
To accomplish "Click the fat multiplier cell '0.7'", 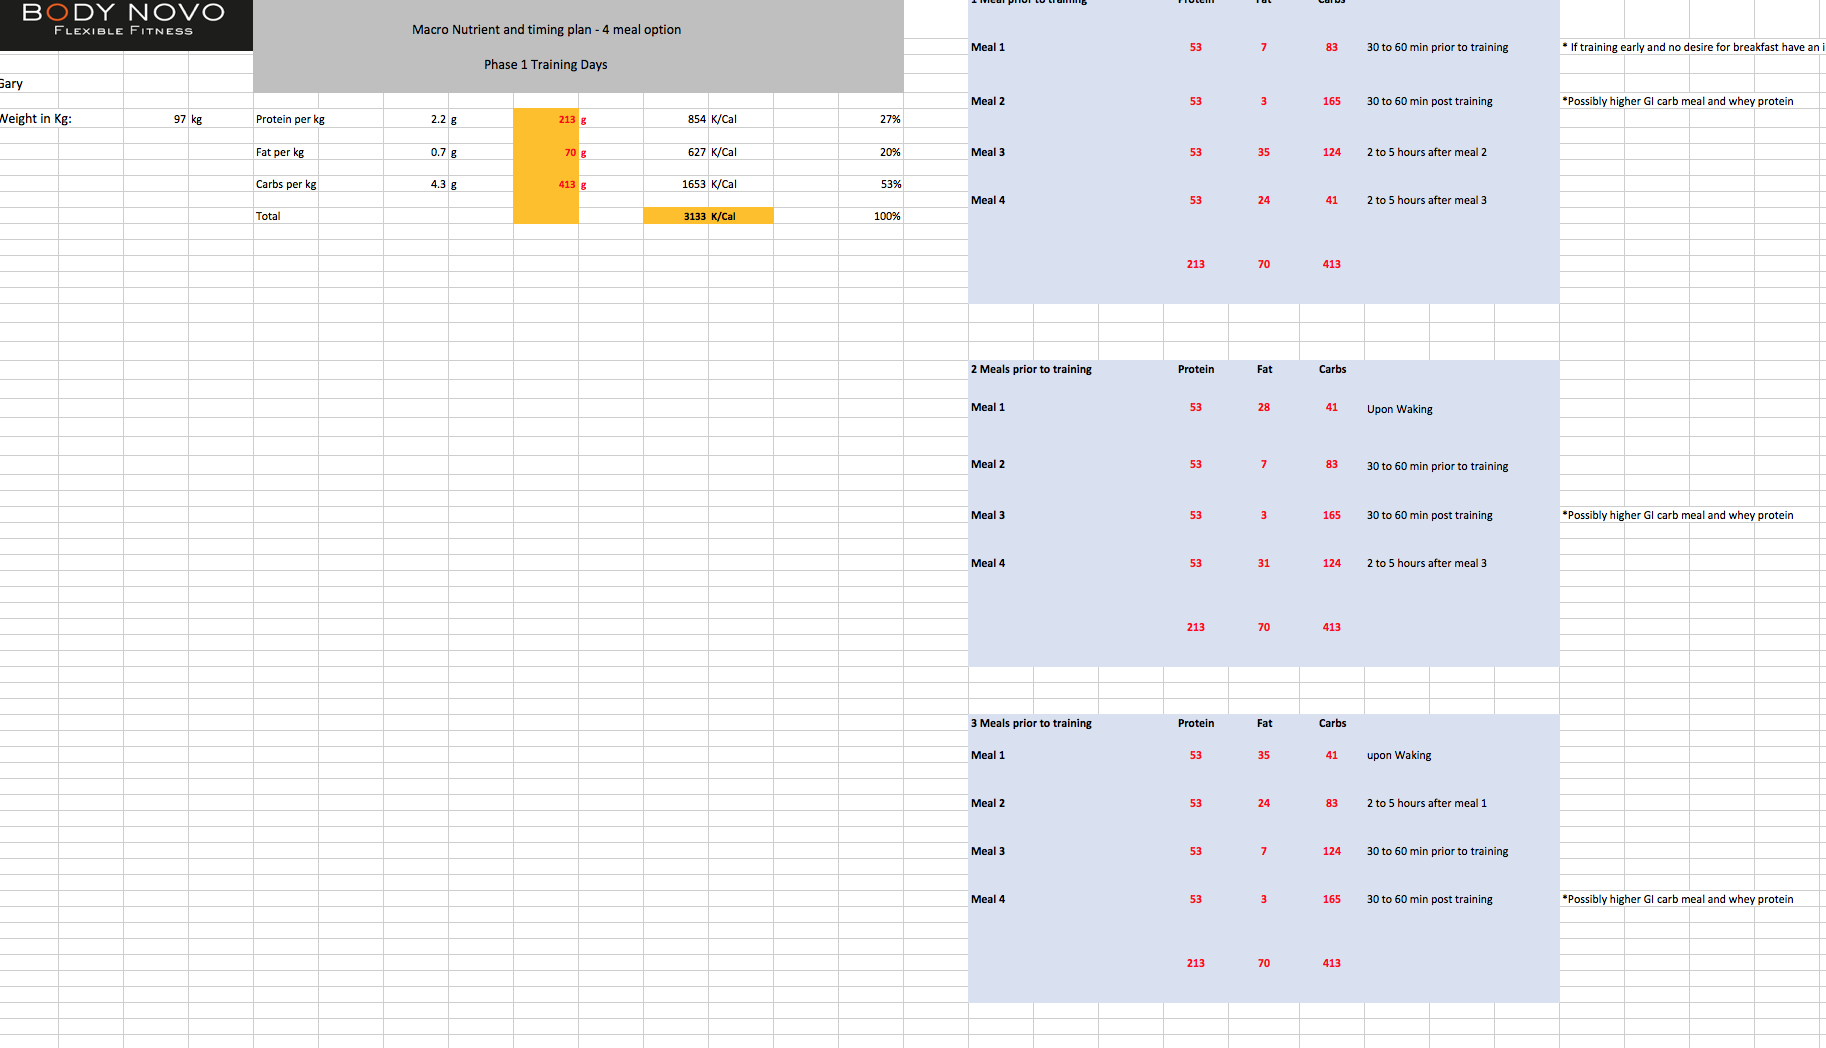I will pos(438,152).
